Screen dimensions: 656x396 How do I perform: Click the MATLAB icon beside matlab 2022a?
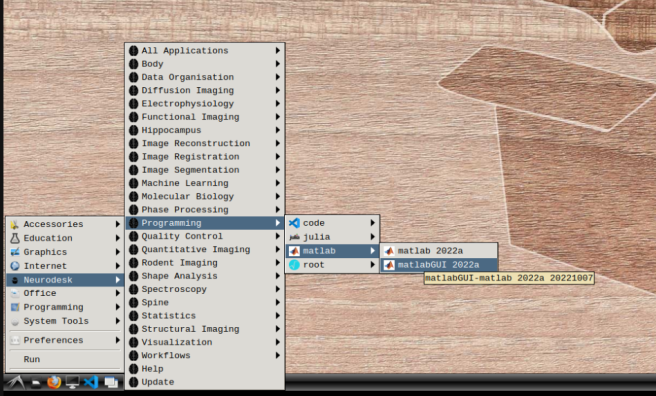tap(390, 251)
